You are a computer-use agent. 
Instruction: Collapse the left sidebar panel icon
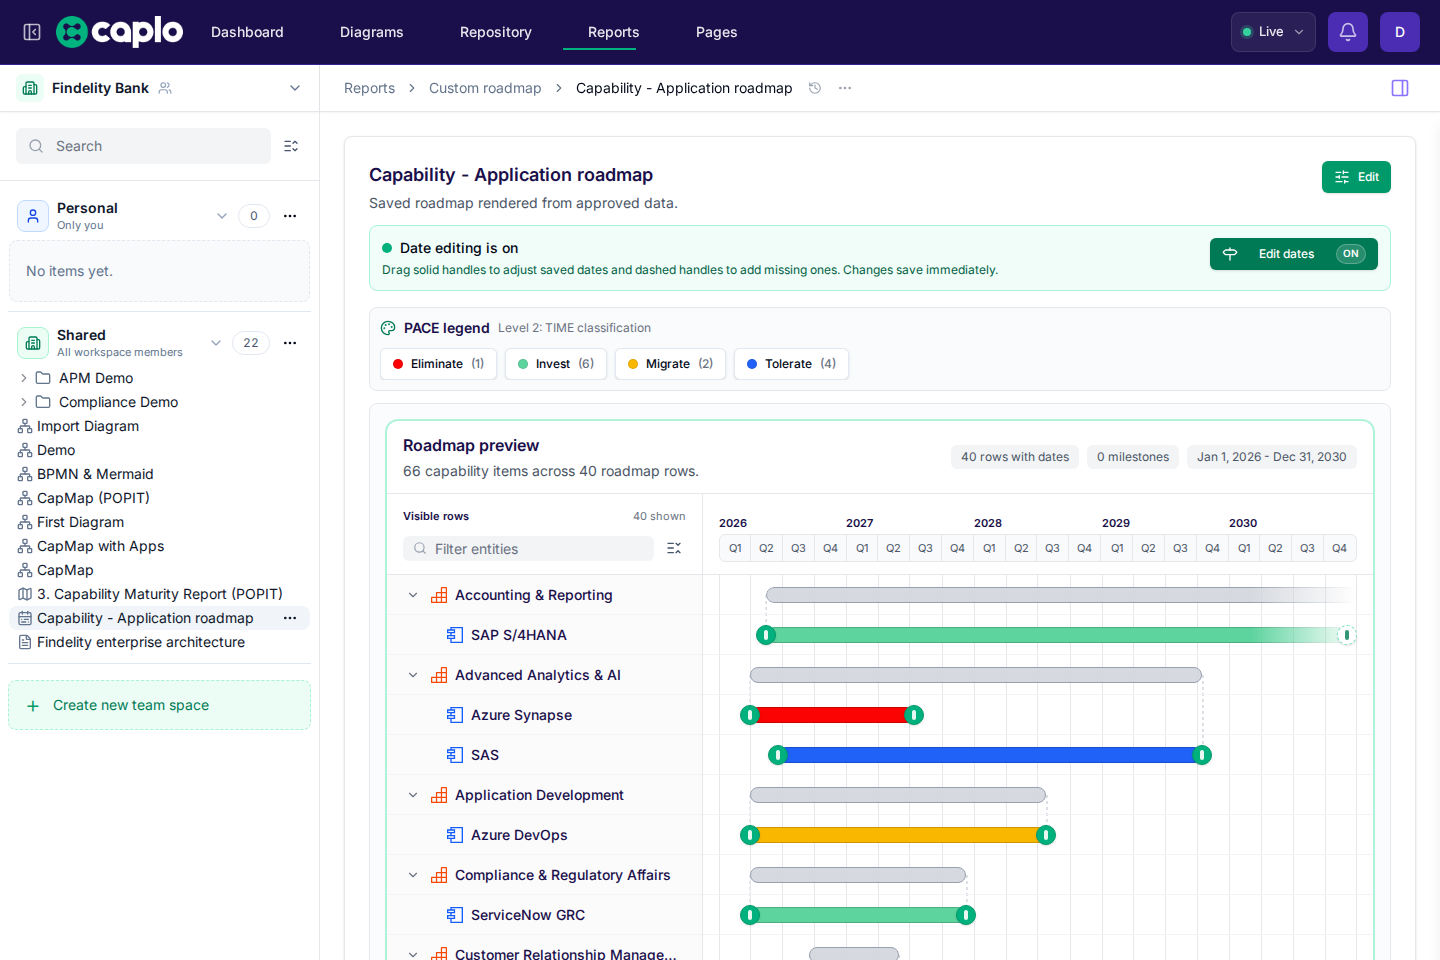tap(32, 32)
